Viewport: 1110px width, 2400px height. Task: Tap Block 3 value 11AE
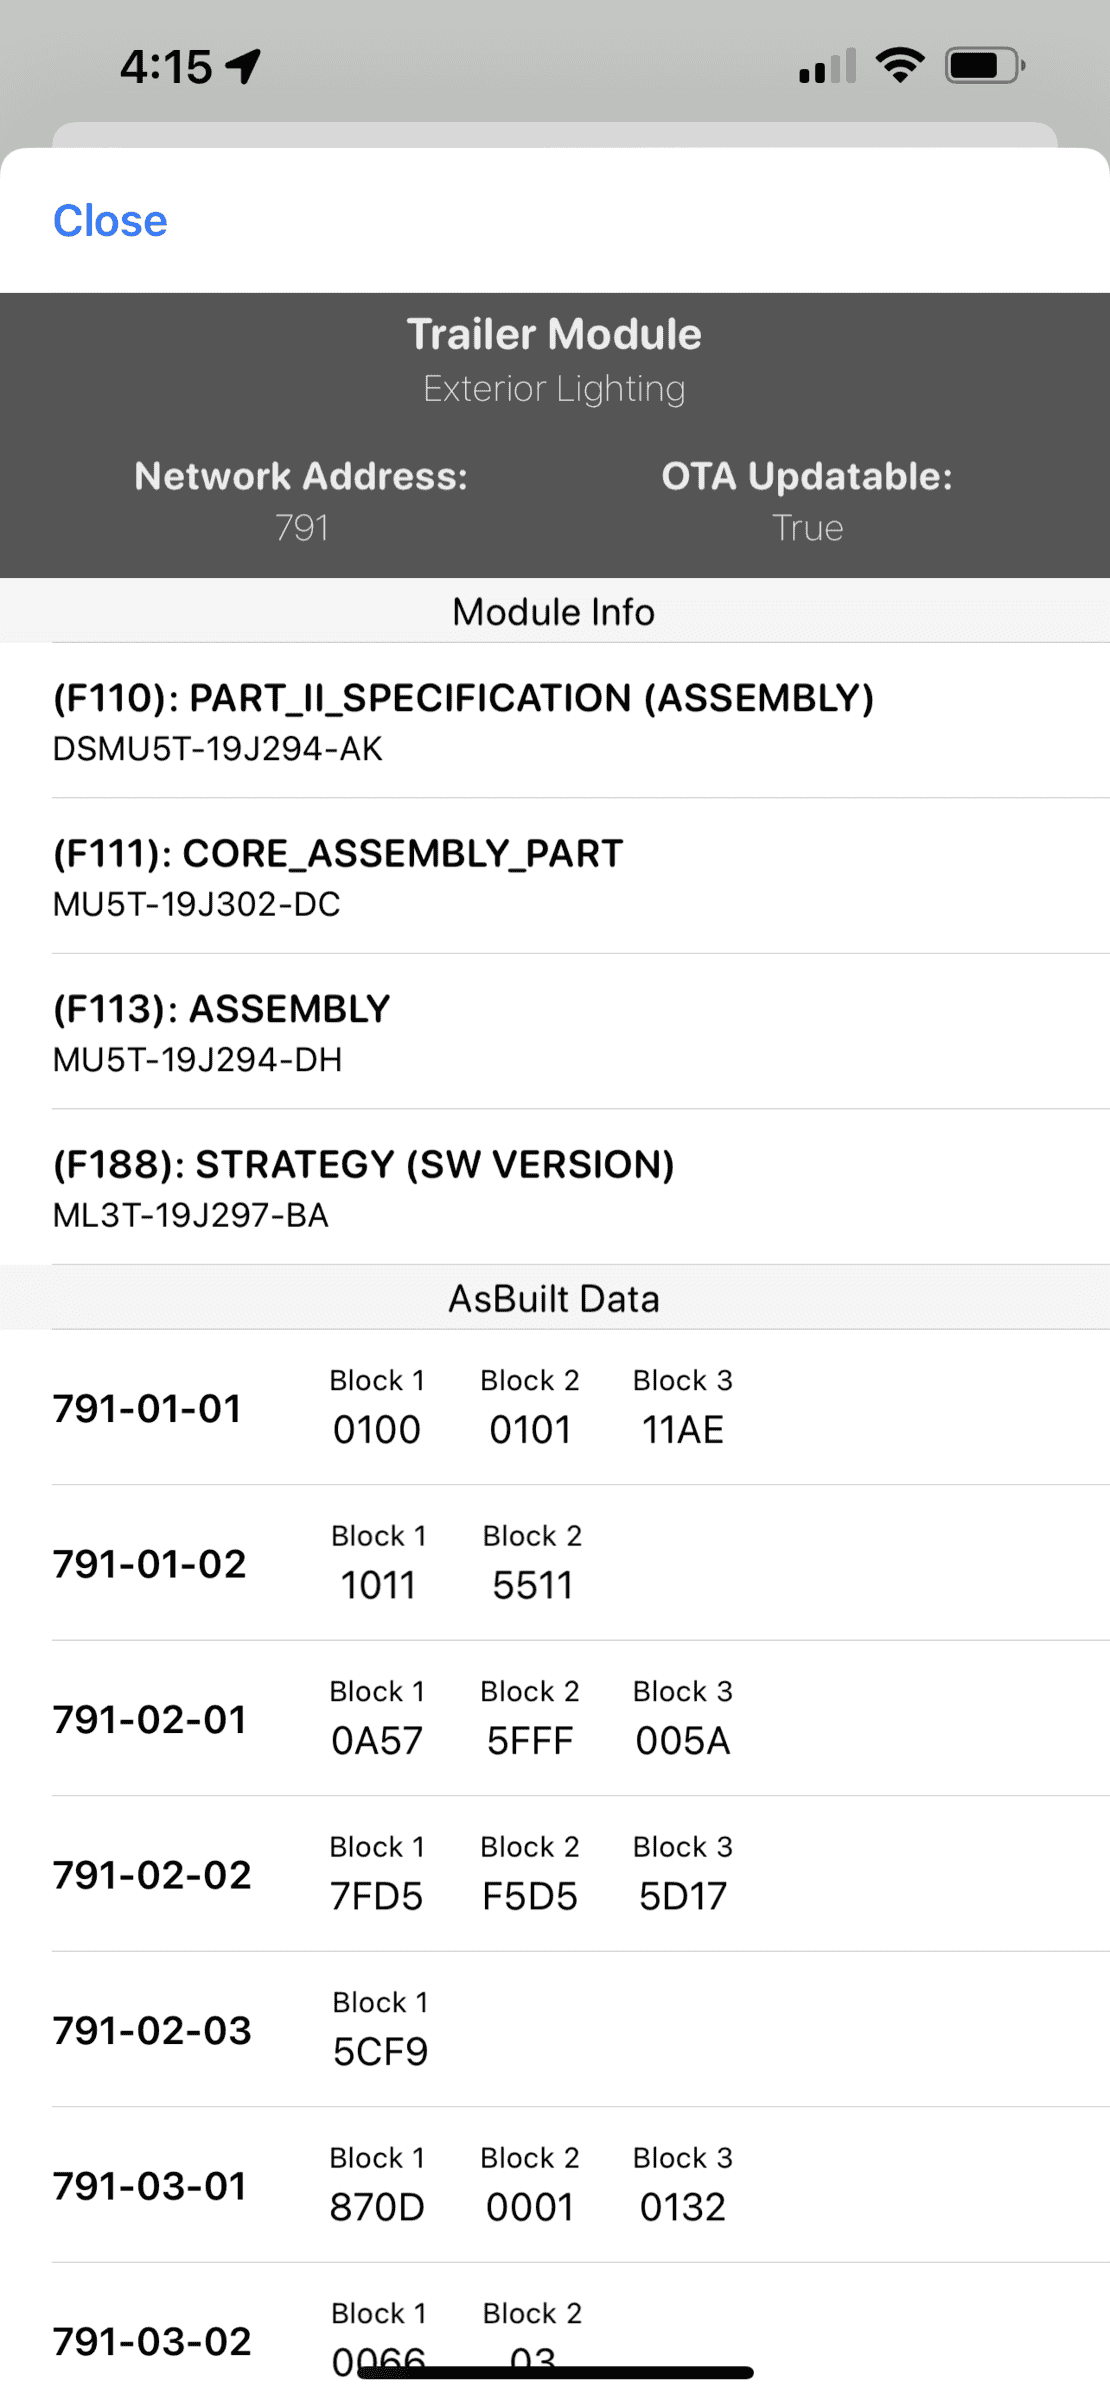683,1430
